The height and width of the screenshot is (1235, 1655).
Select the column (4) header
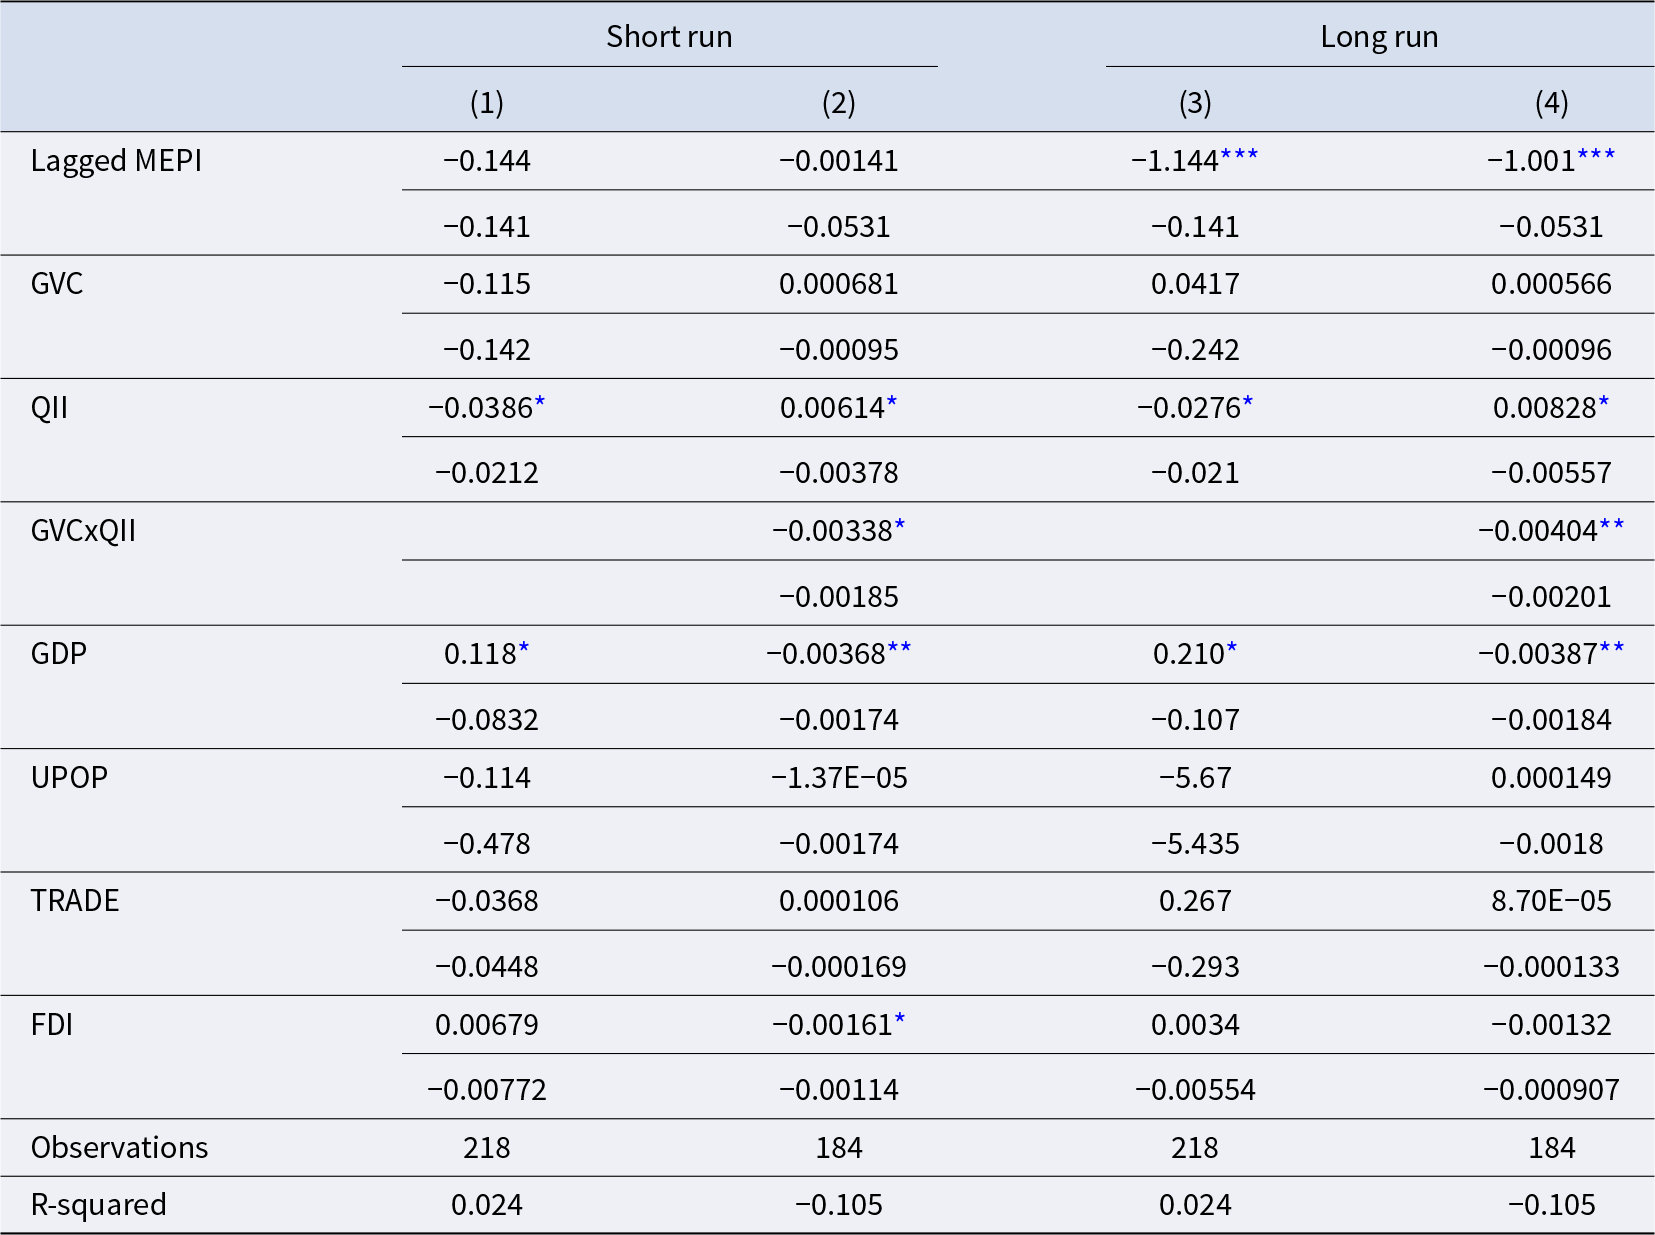click(x=1551, y=103)
